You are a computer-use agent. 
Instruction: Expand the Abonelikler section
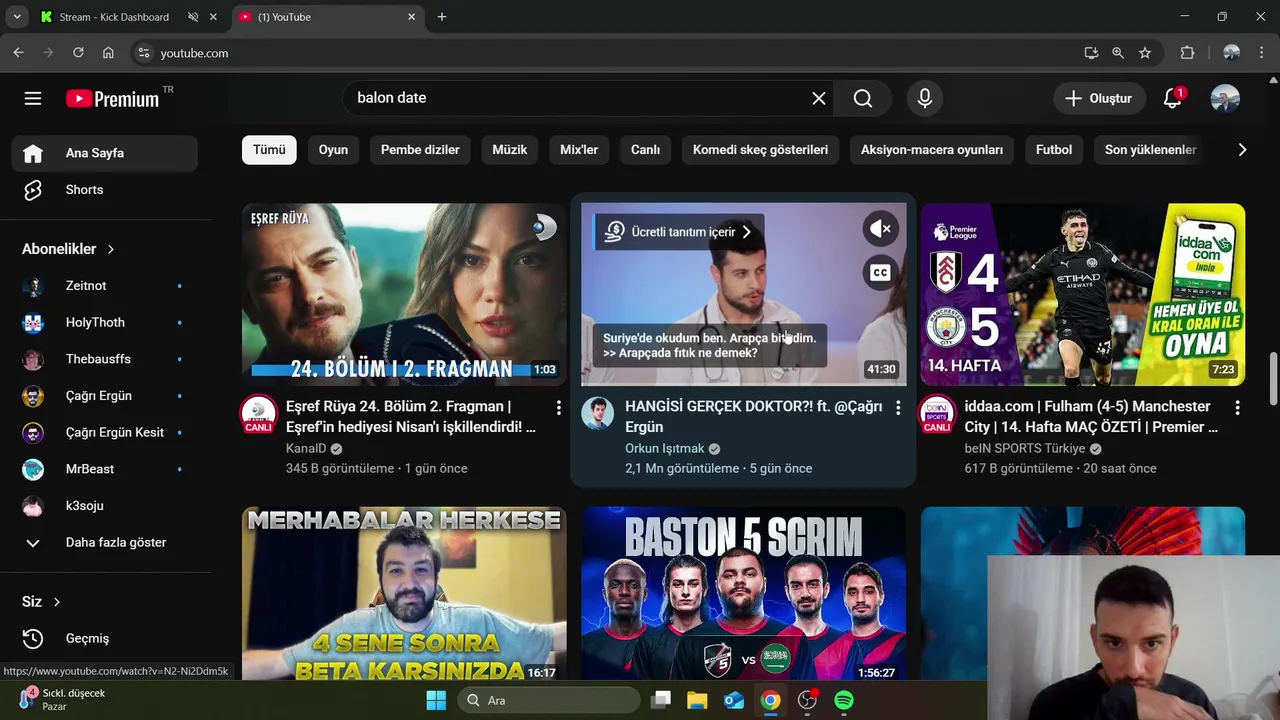coord(68,249)
